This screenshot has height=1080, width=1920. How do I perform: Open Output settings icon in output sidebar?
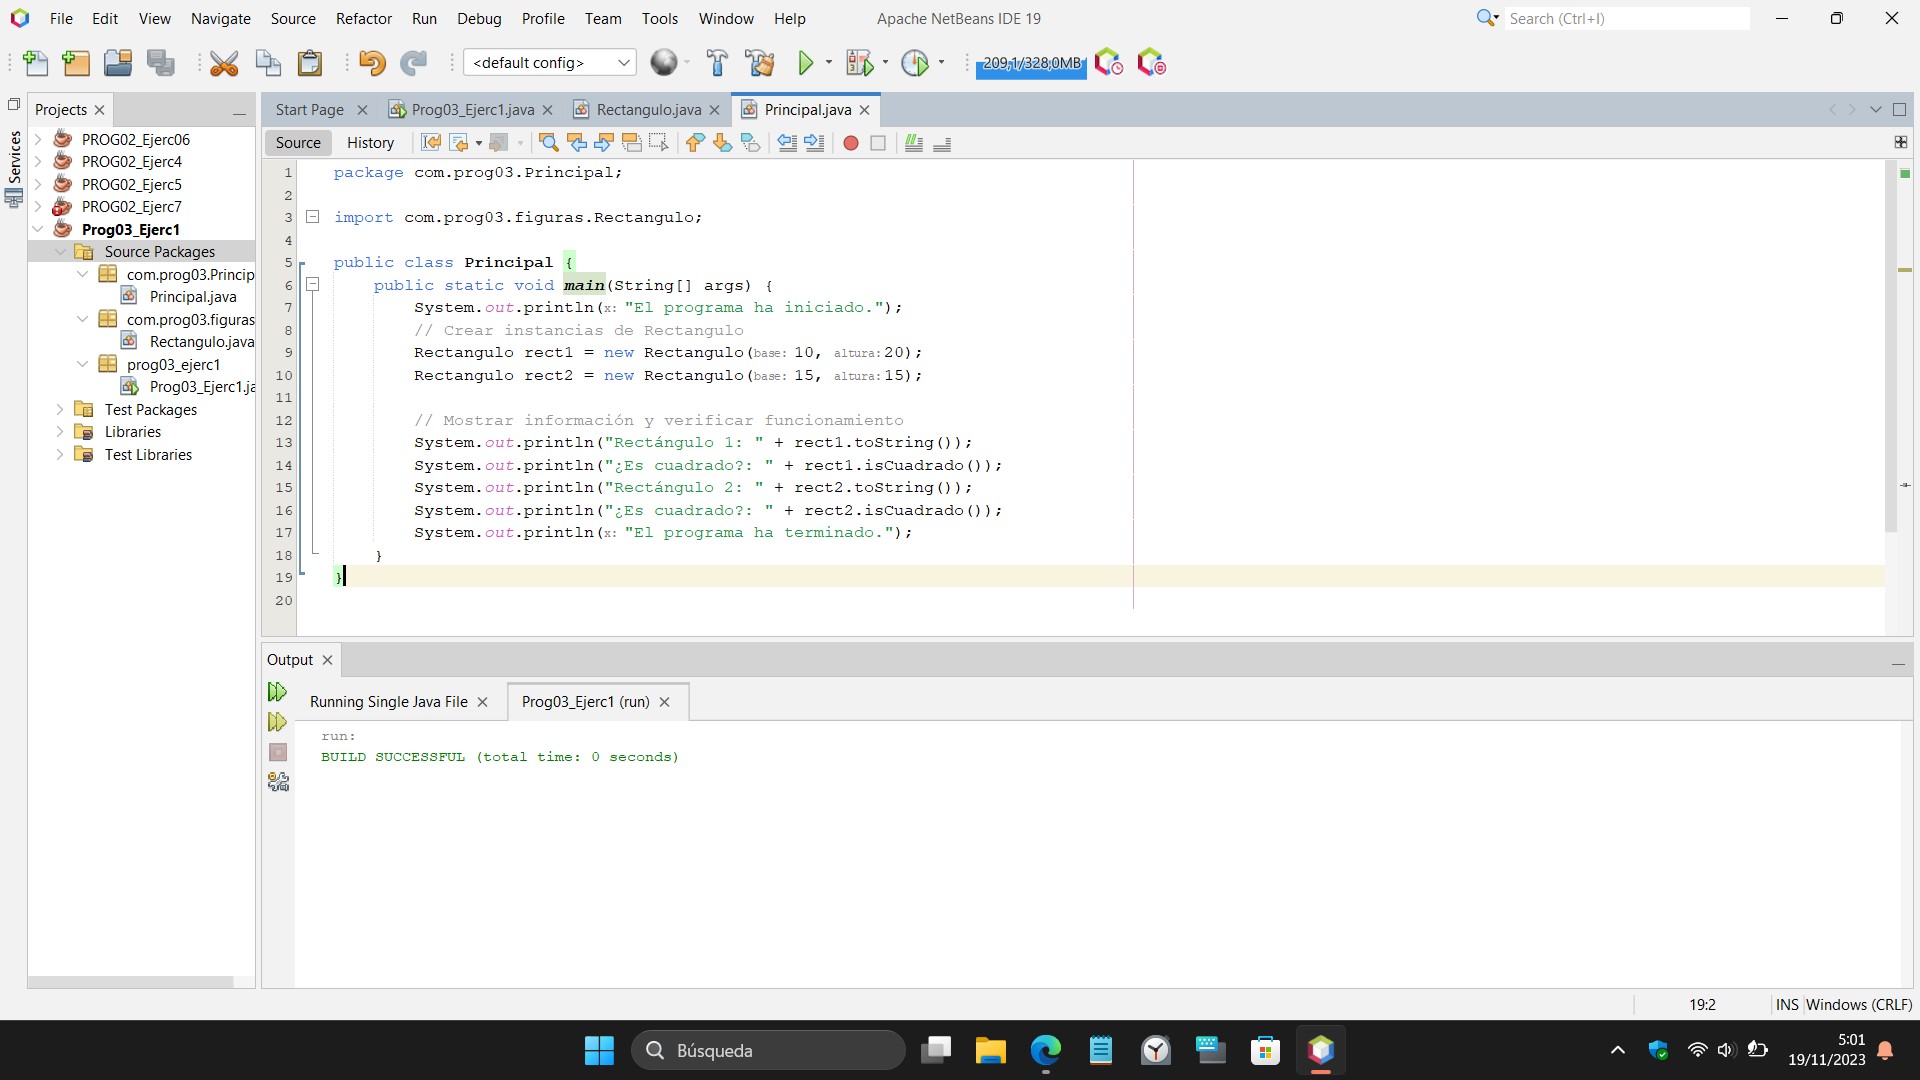pos(278,782)
